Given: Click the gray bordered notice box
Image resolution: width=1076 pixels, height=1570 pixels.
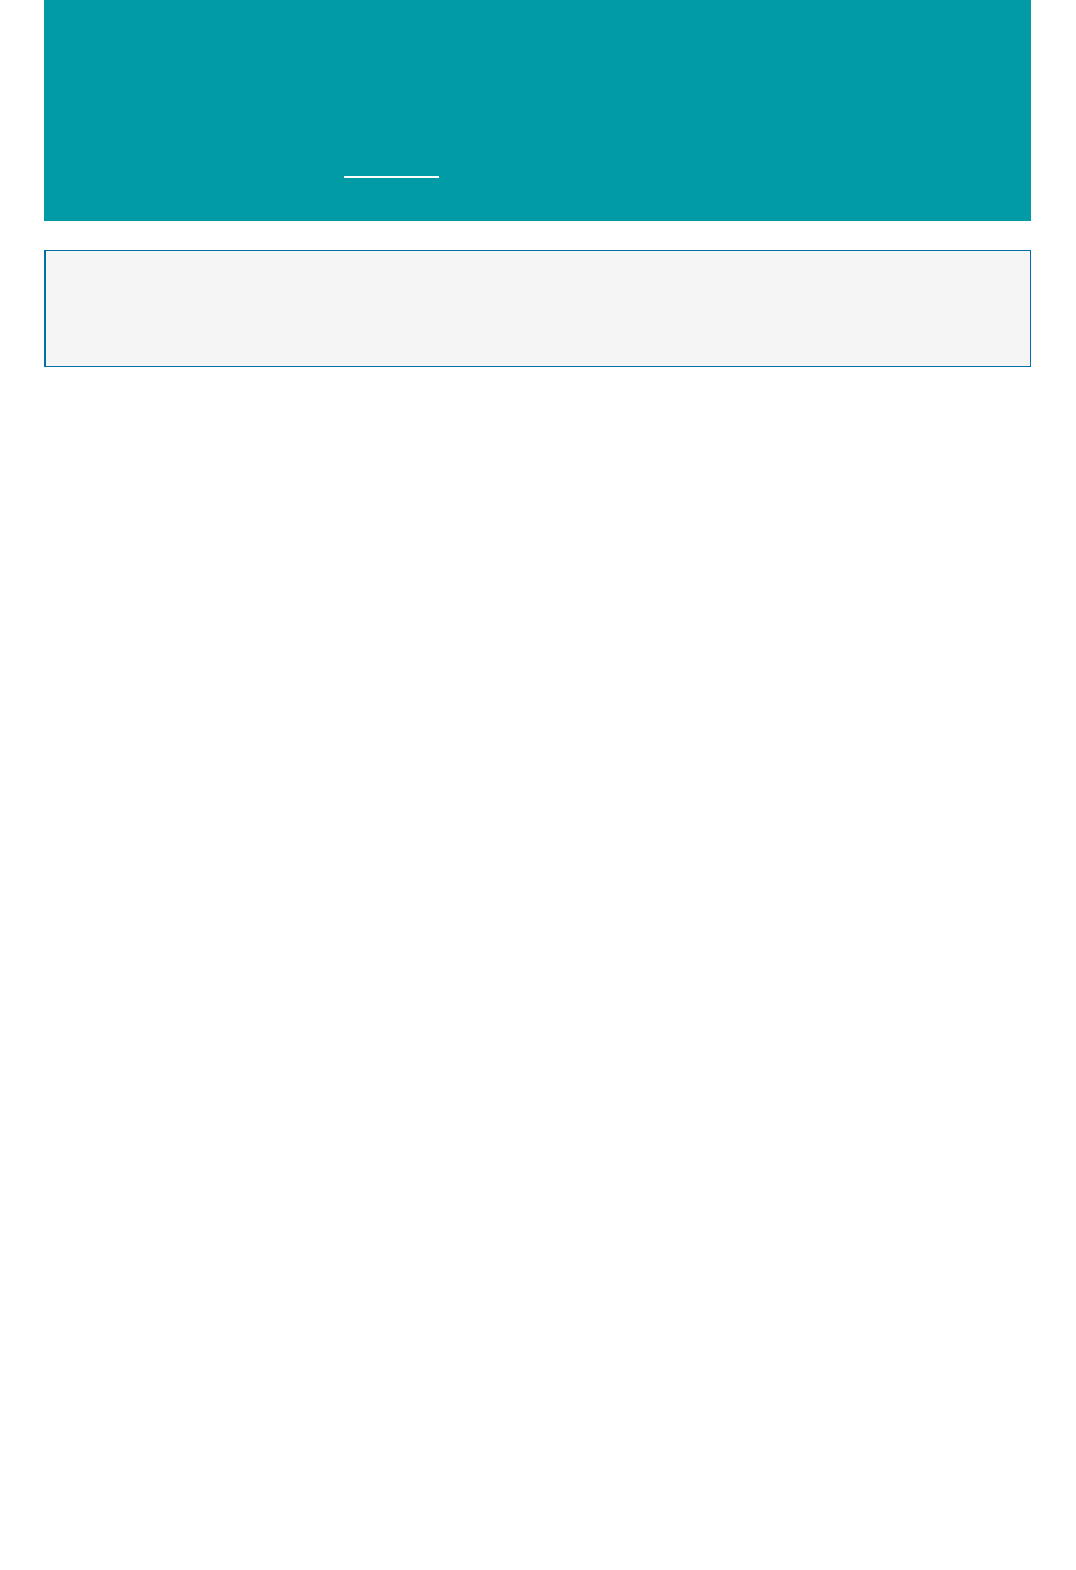Looking at the screenshot, I should tap(538, 308).
